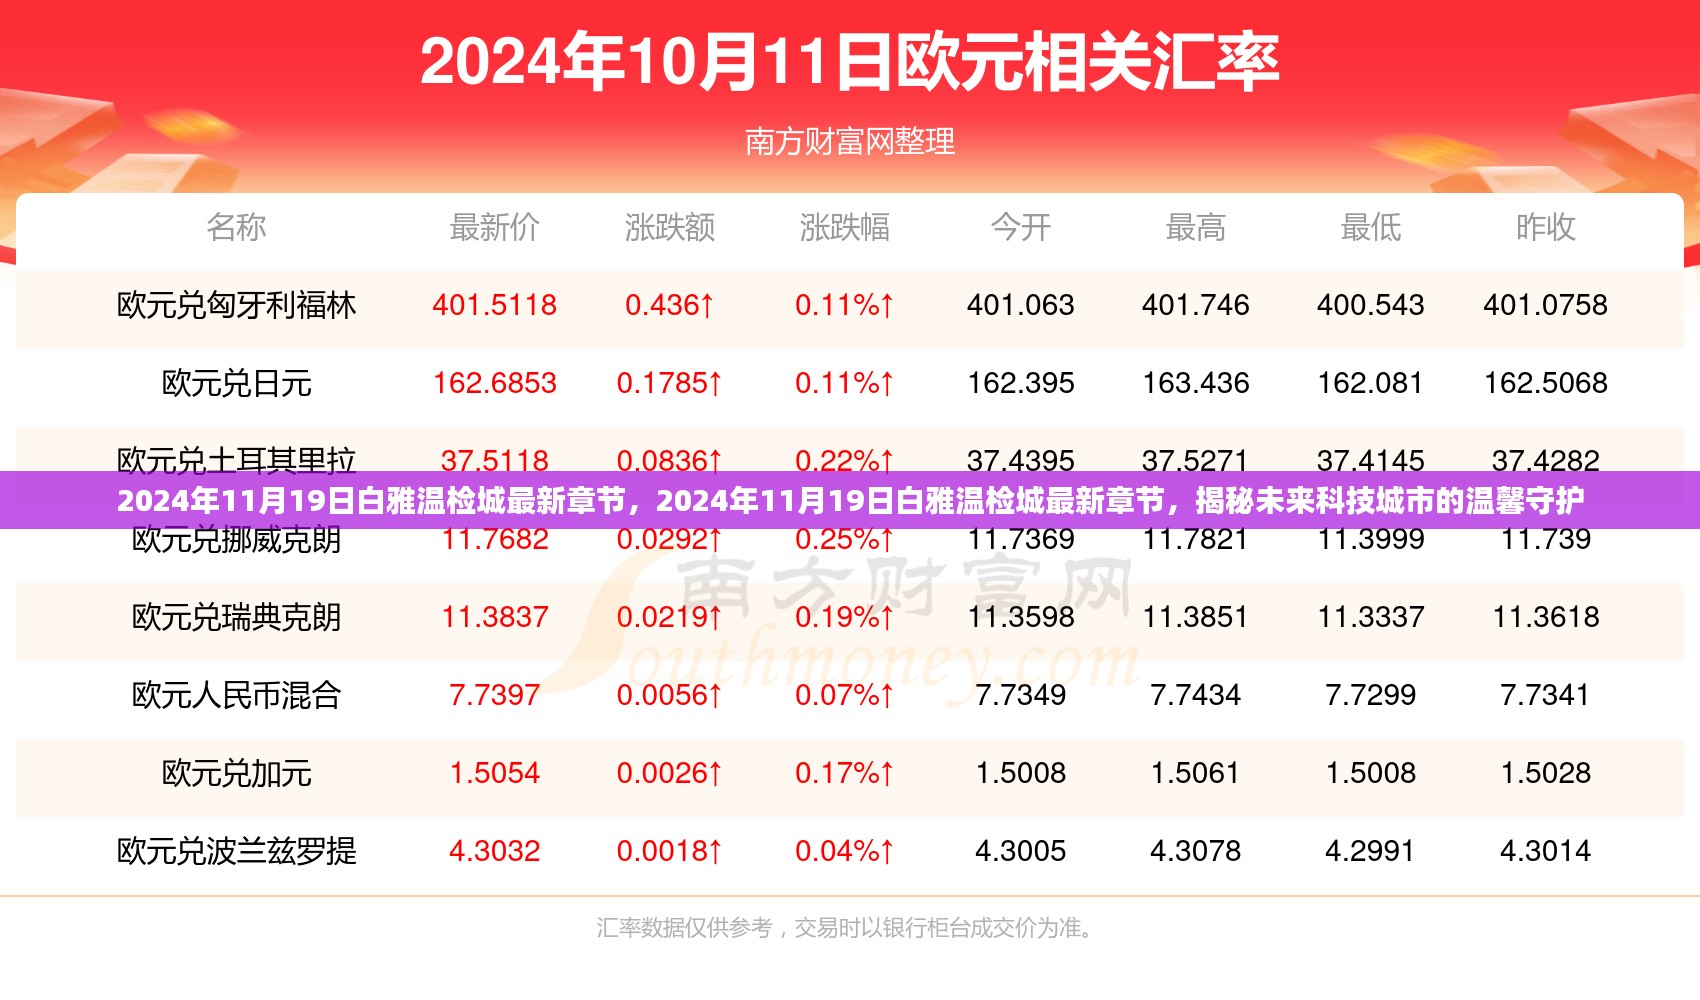Click the row name 欧元兑挪威克朗
The width and height of the screenshot is (1700, 1000).
tap(237, 540)
